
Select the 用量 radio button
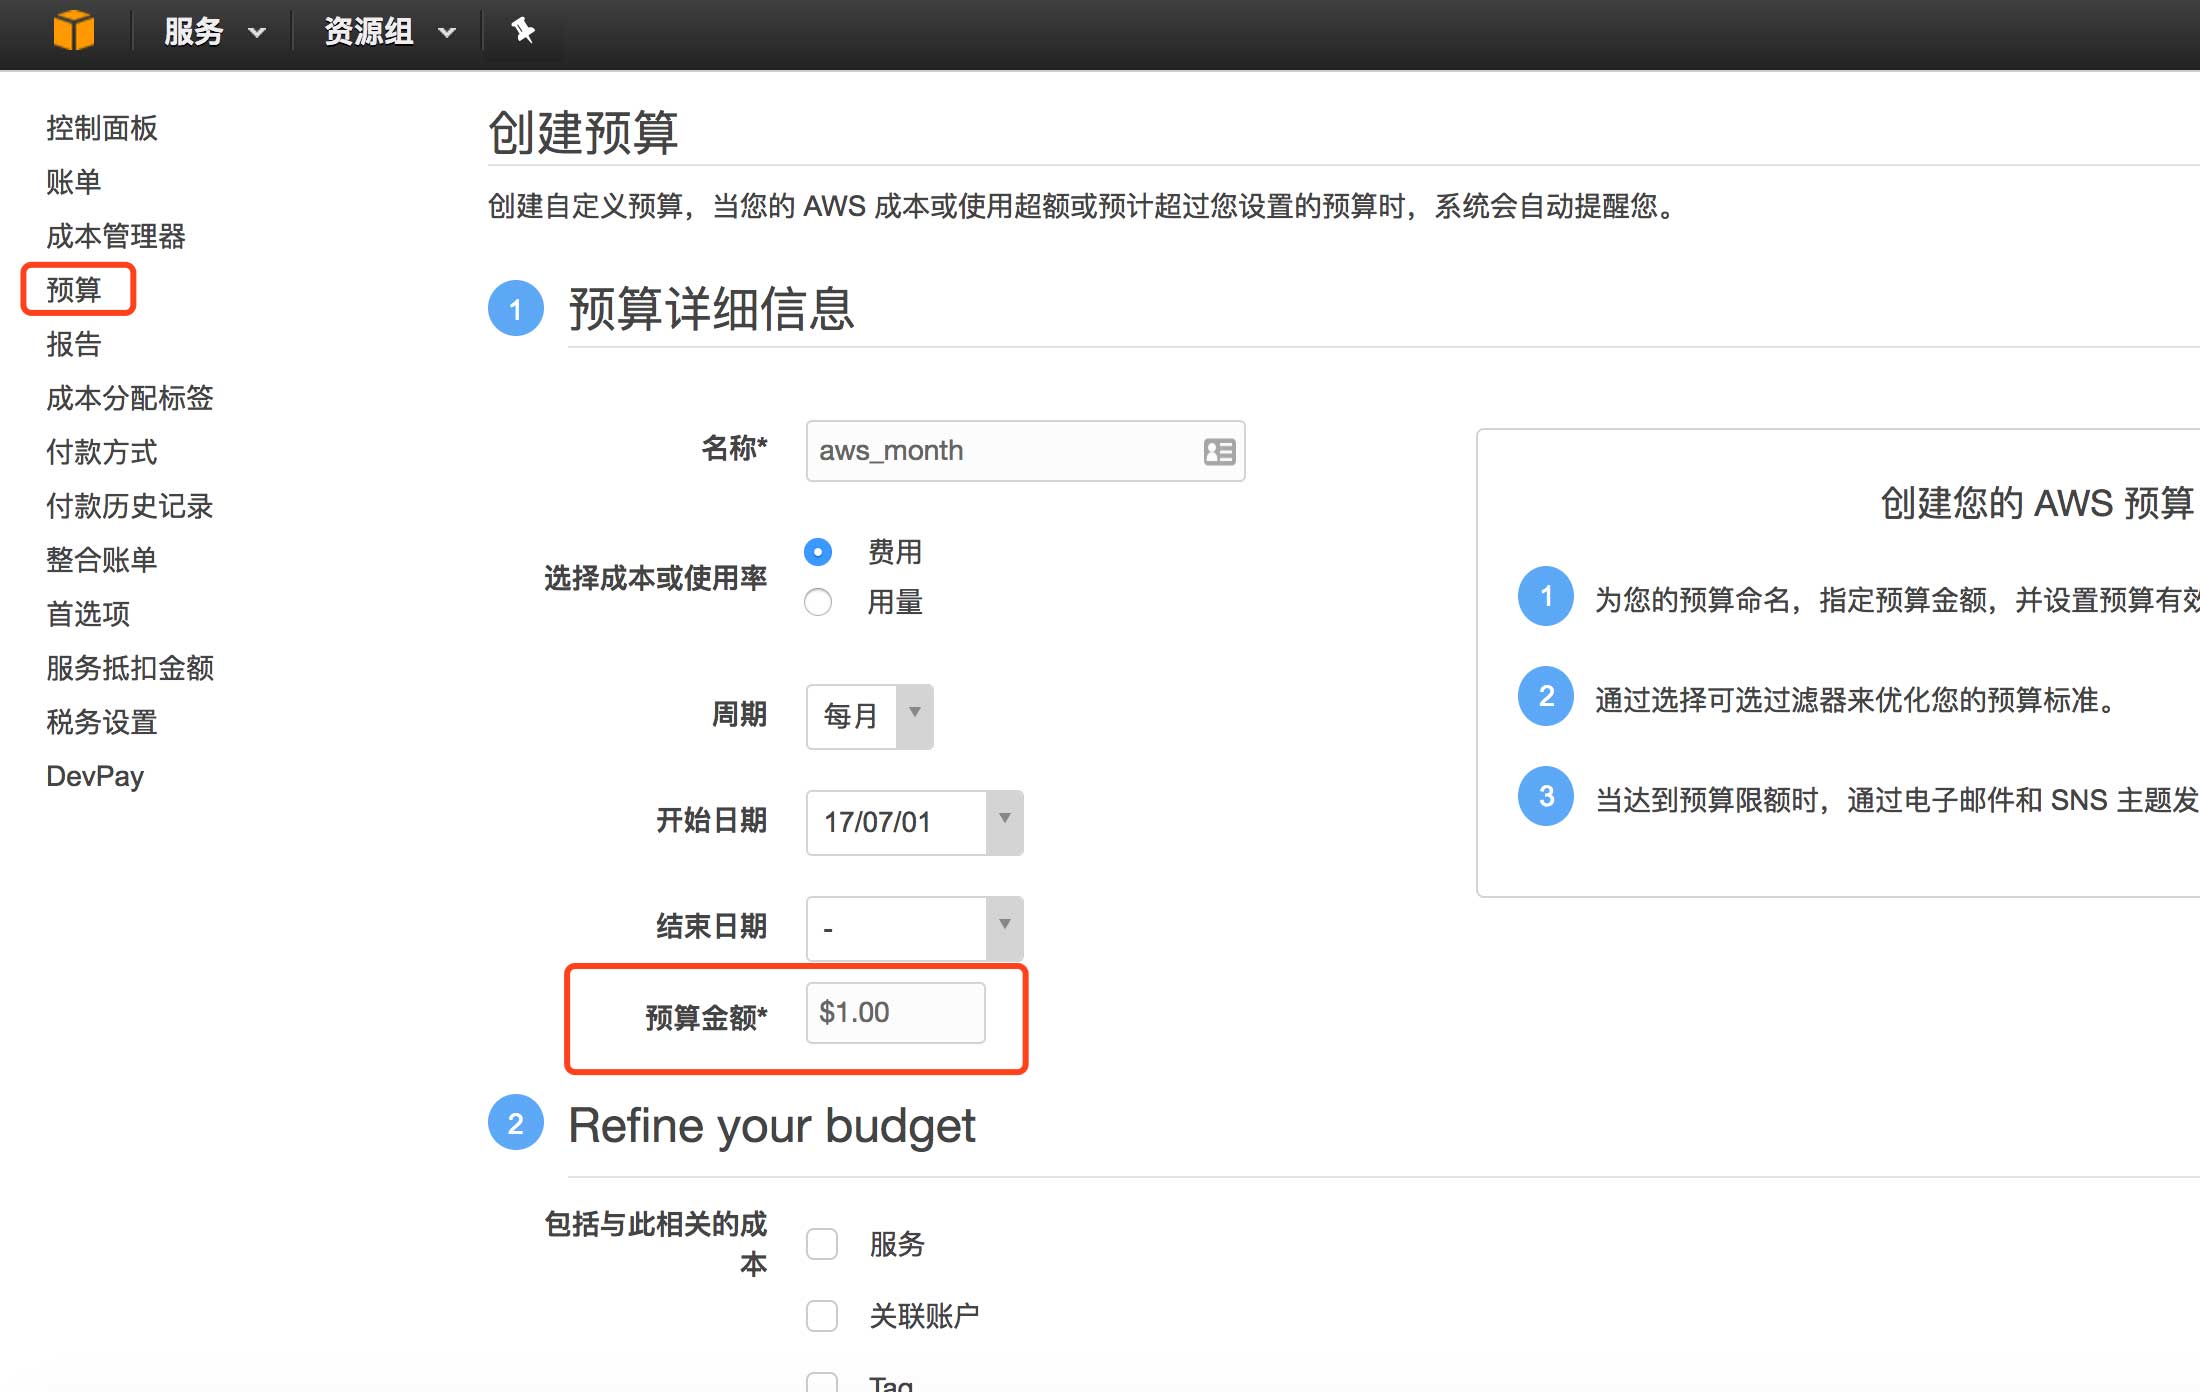pyautogui.click(x=818, y=602)
